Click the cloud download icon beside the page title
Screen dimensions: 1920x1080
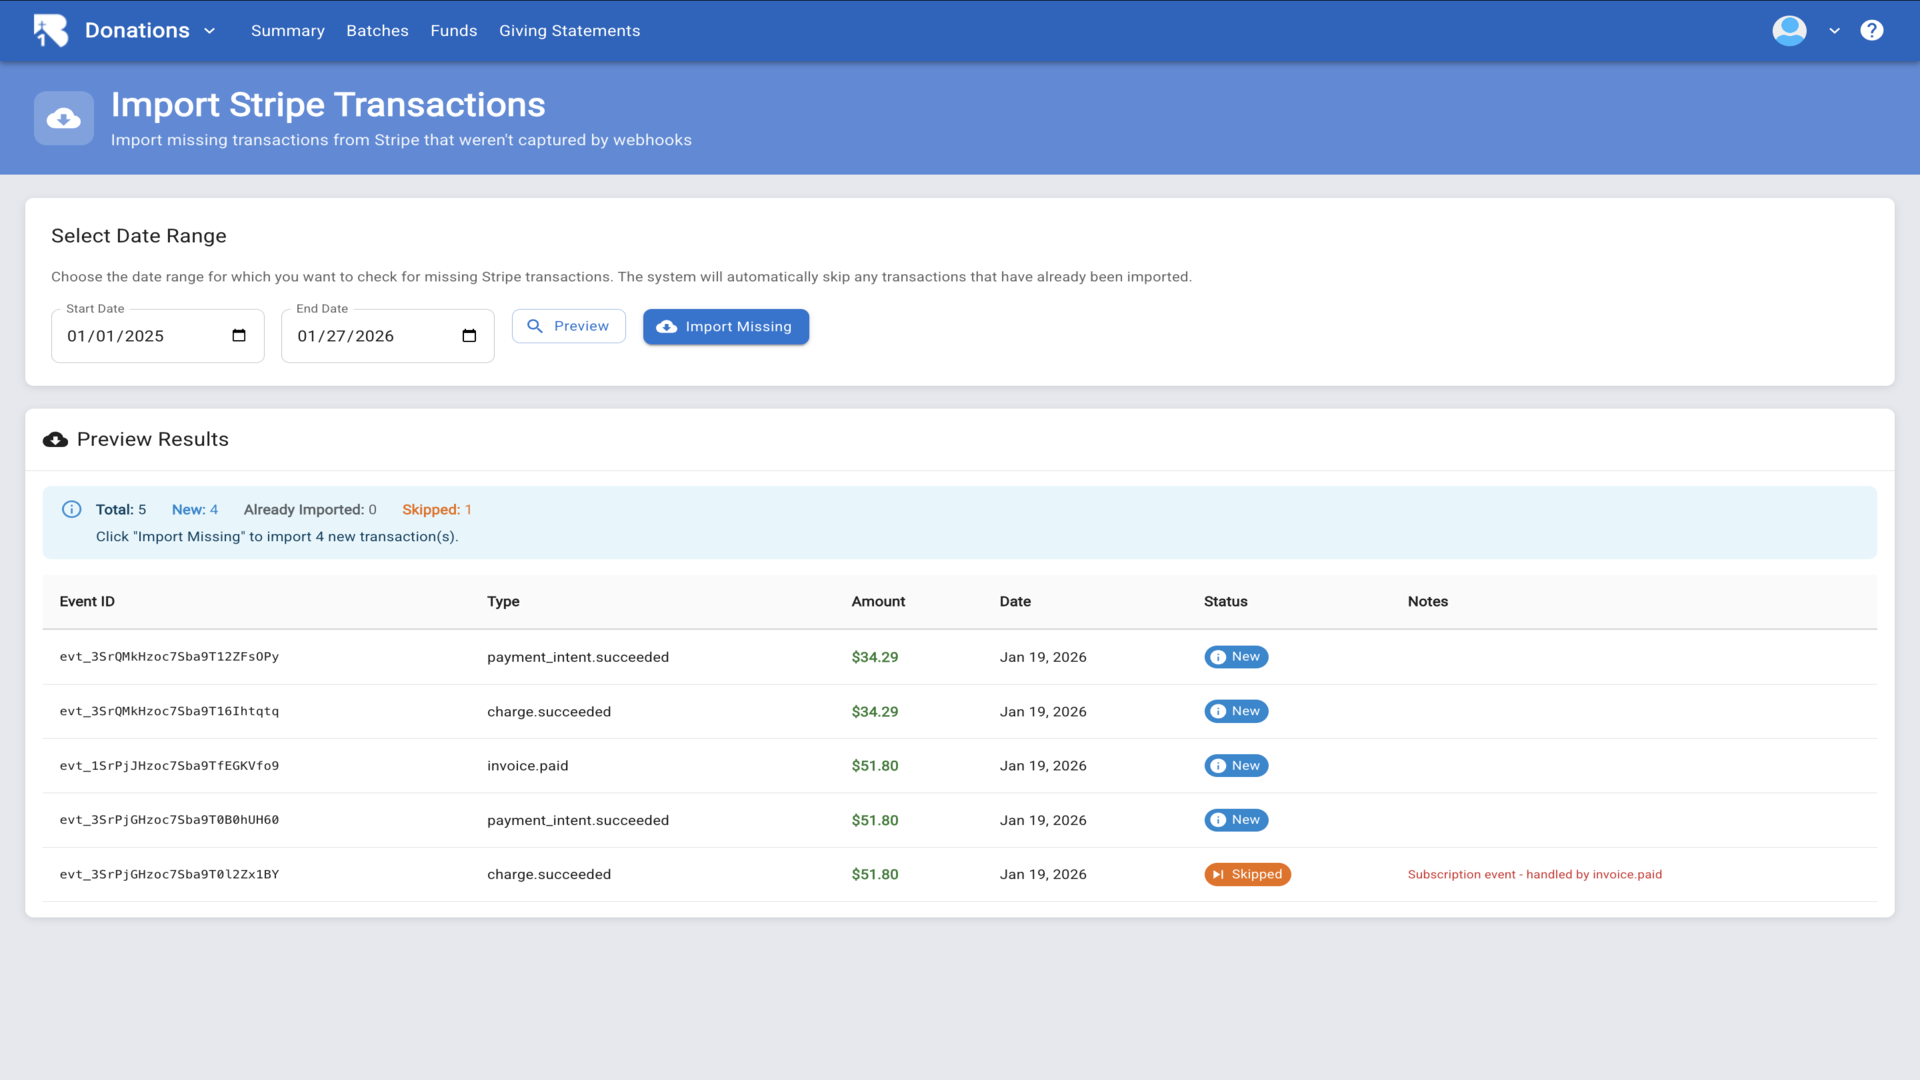(x=64, y=119)
